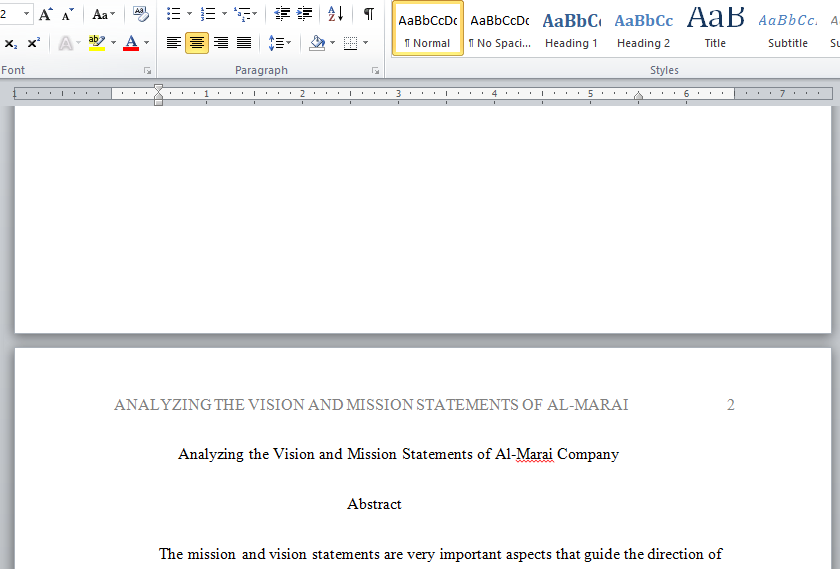Apply the Title style

(x=715, y=28)
